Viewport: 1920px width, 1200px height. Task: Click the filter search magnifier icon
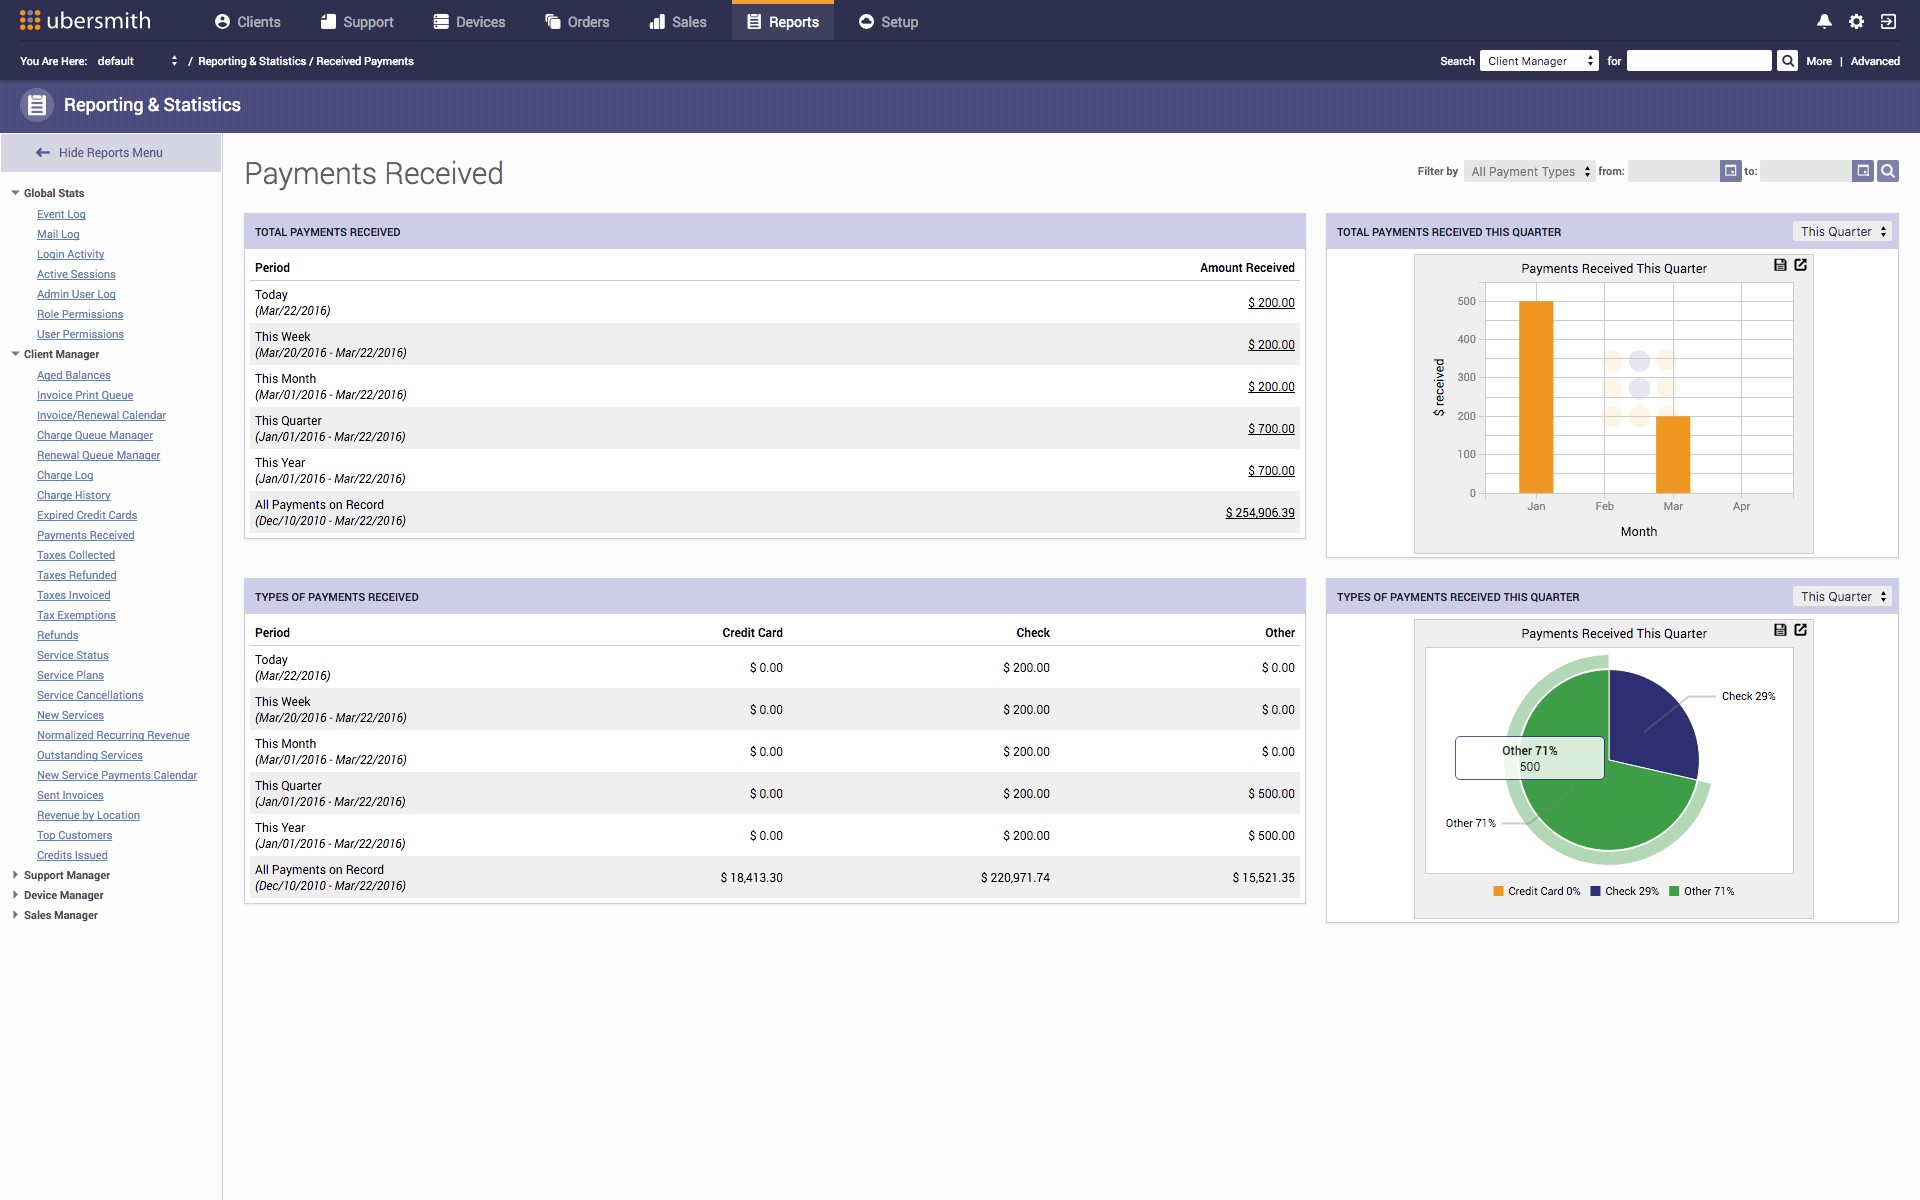point(1887,171)
